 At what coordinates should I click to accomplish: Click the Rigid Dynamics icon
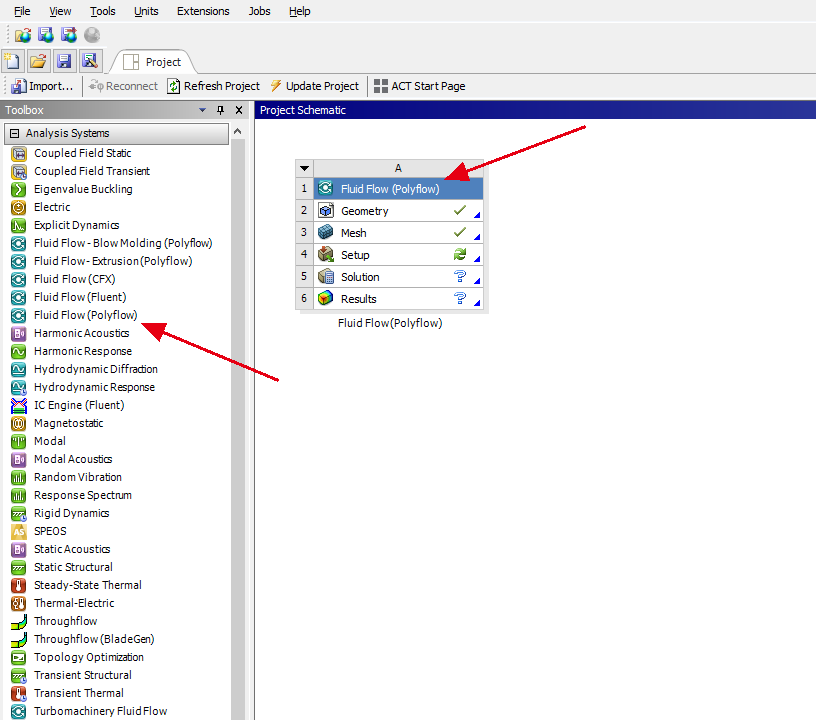click(19, 513)
